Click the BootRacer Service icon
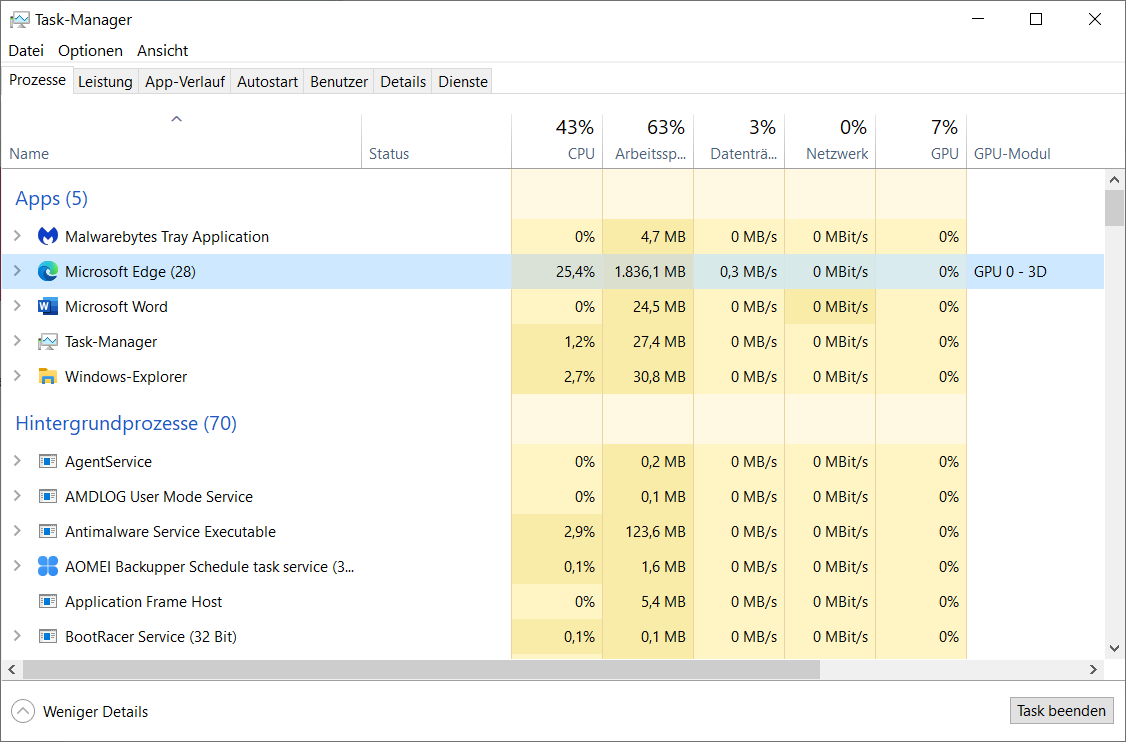Viewport: 1126px width, 742px height. 47,636
